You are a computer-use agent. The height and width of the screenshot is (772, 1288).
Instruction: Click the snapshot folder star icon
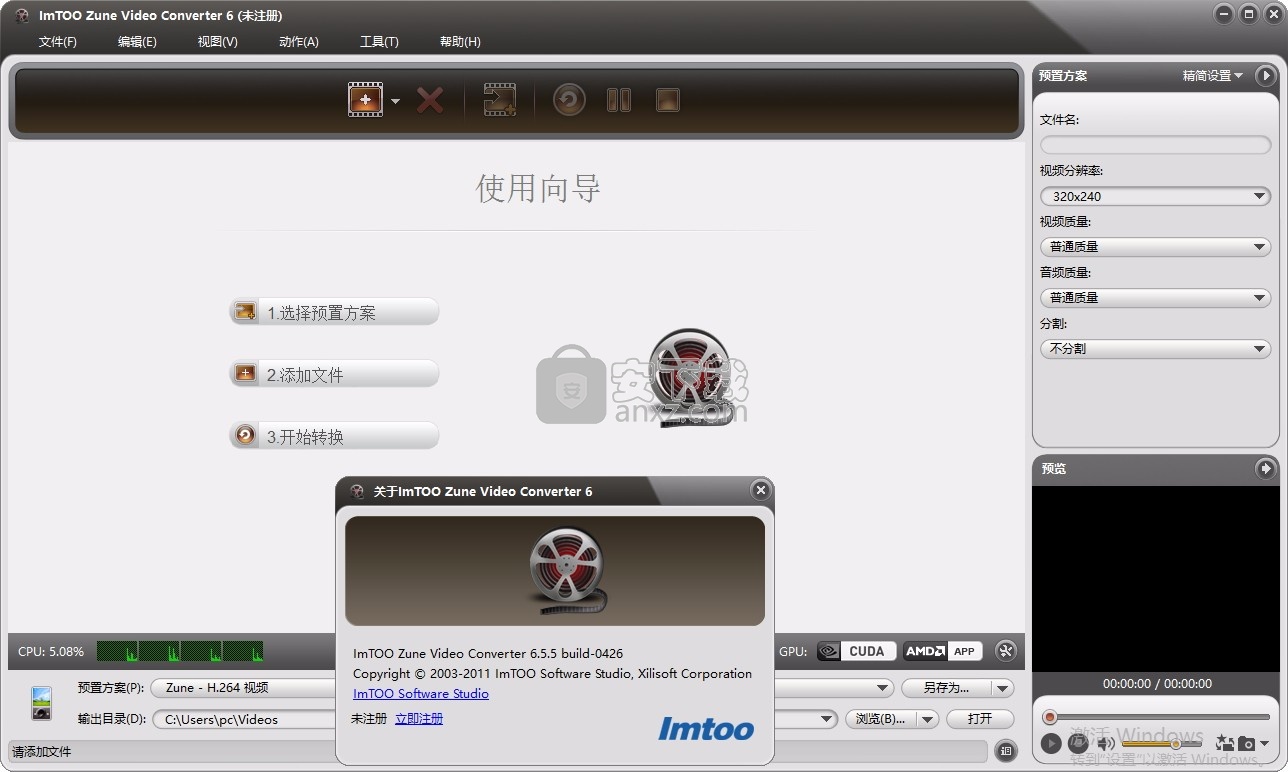[x=1224, y=743]
